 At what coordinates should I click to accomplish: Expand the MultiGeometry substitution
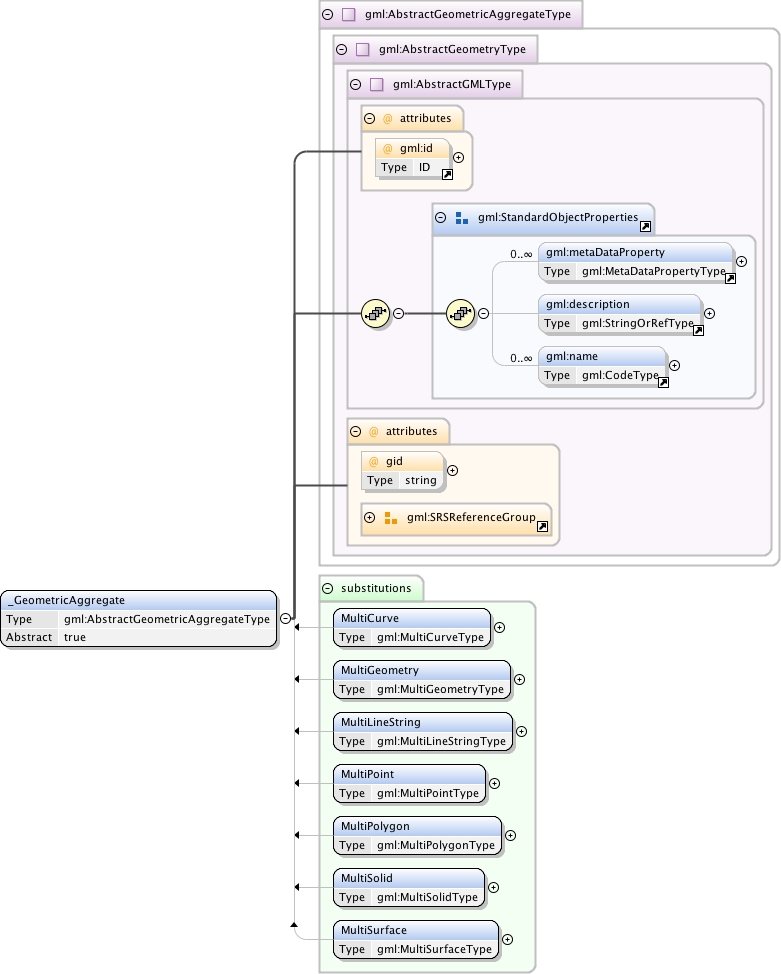[519, 680]
